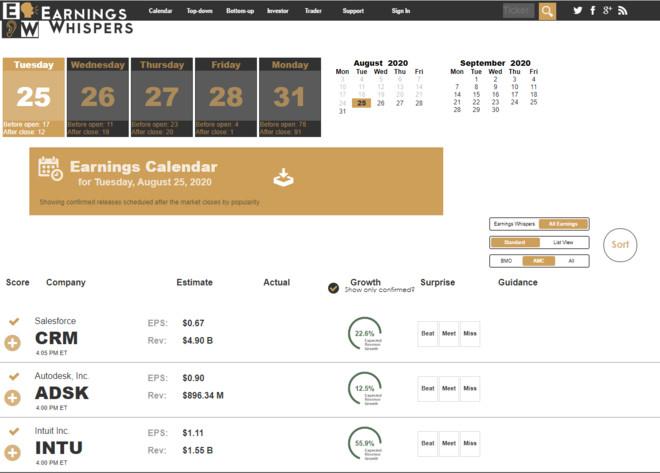The width and height of the screenshot is (660, 473).
Task: Select September 8 in mini calendar
Action: pos(476,87)
